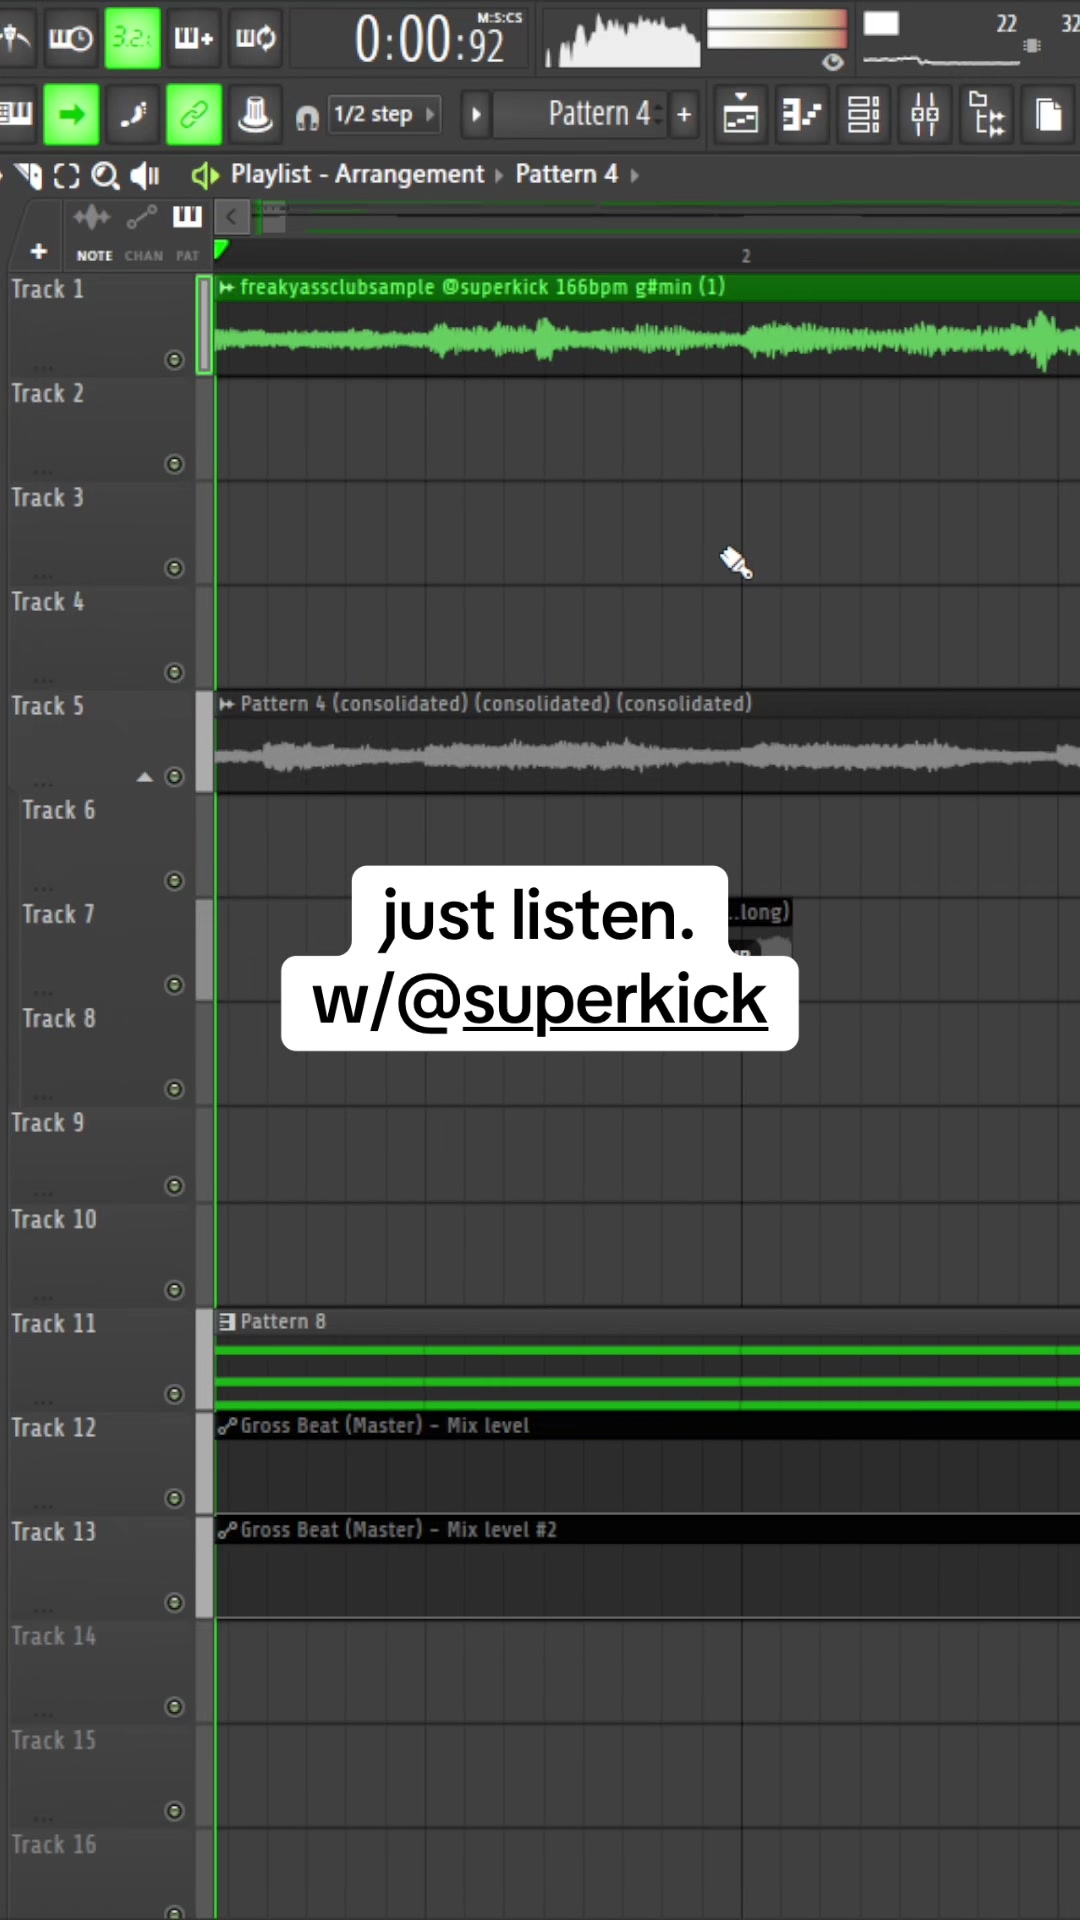The image size is (1080, 1920).
Task: Toggle wait for input before starting
Action: (70, 38)
